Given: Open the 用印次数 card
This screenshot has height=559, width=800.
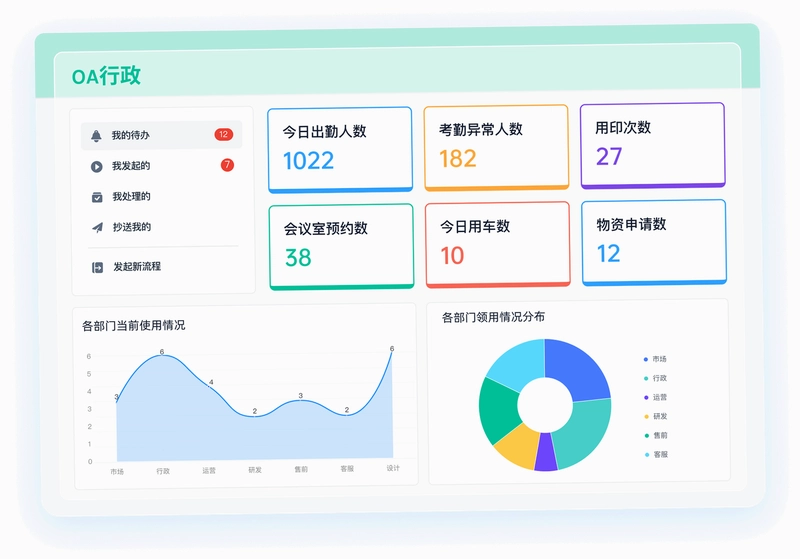Looking at the screenshot, I should pos(653,145).
